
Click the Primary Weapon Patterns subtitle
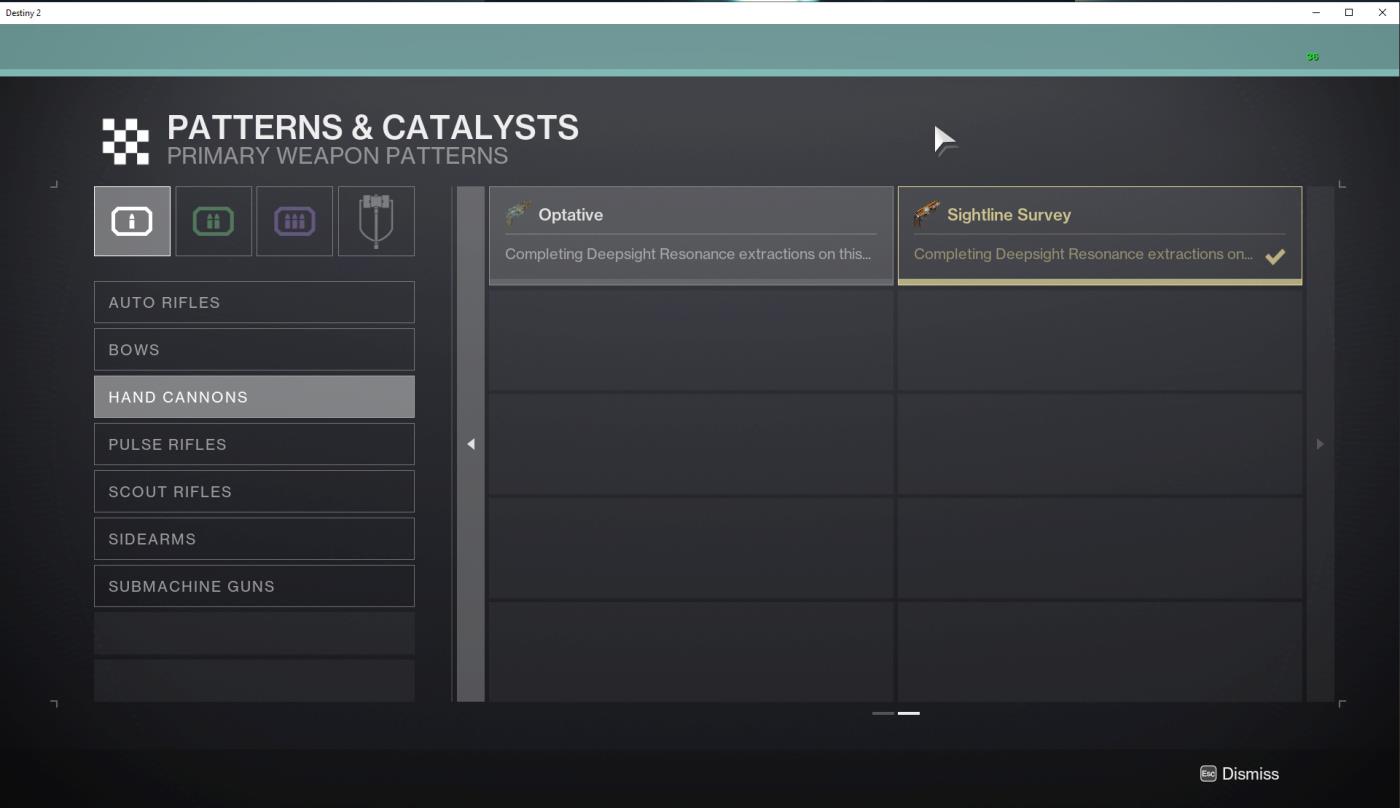pos(337,156)
